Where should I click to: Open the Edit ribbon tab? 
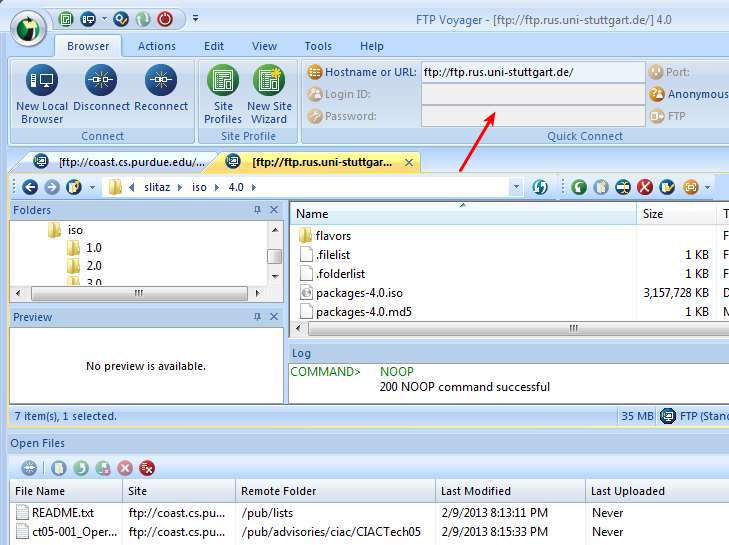coord(214,46)
